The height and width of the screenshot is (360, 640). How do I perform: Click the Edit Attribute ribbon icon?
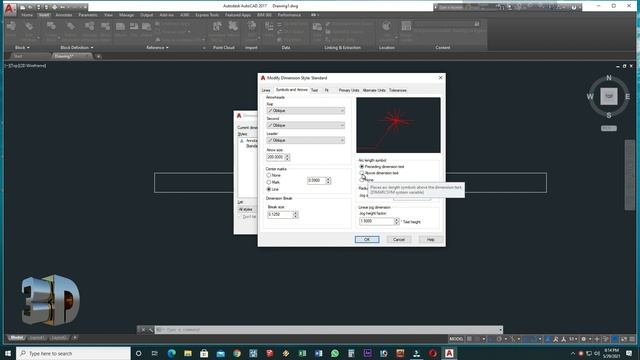pyautogui.click(x=29, y=27)
